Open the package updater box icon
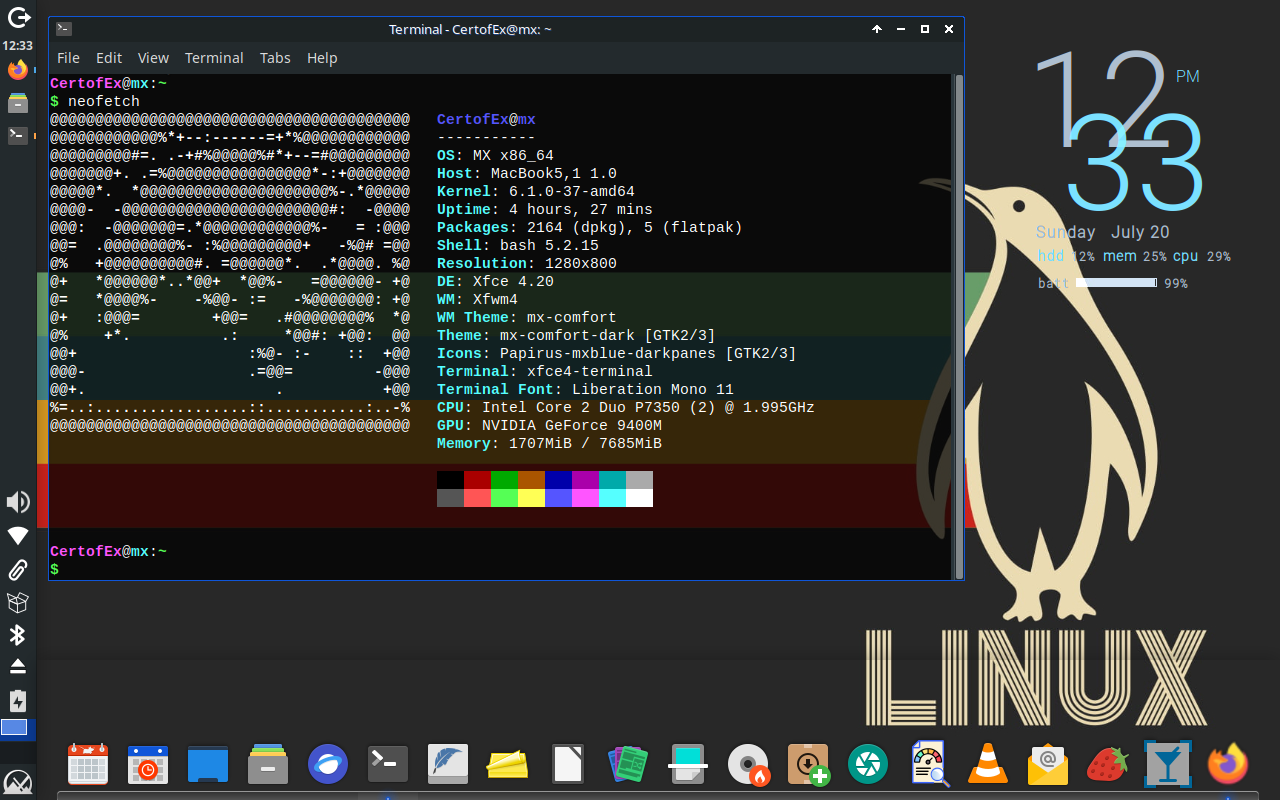The width and height of the screenshot is (1280, 800). click(x=18, y=602)
